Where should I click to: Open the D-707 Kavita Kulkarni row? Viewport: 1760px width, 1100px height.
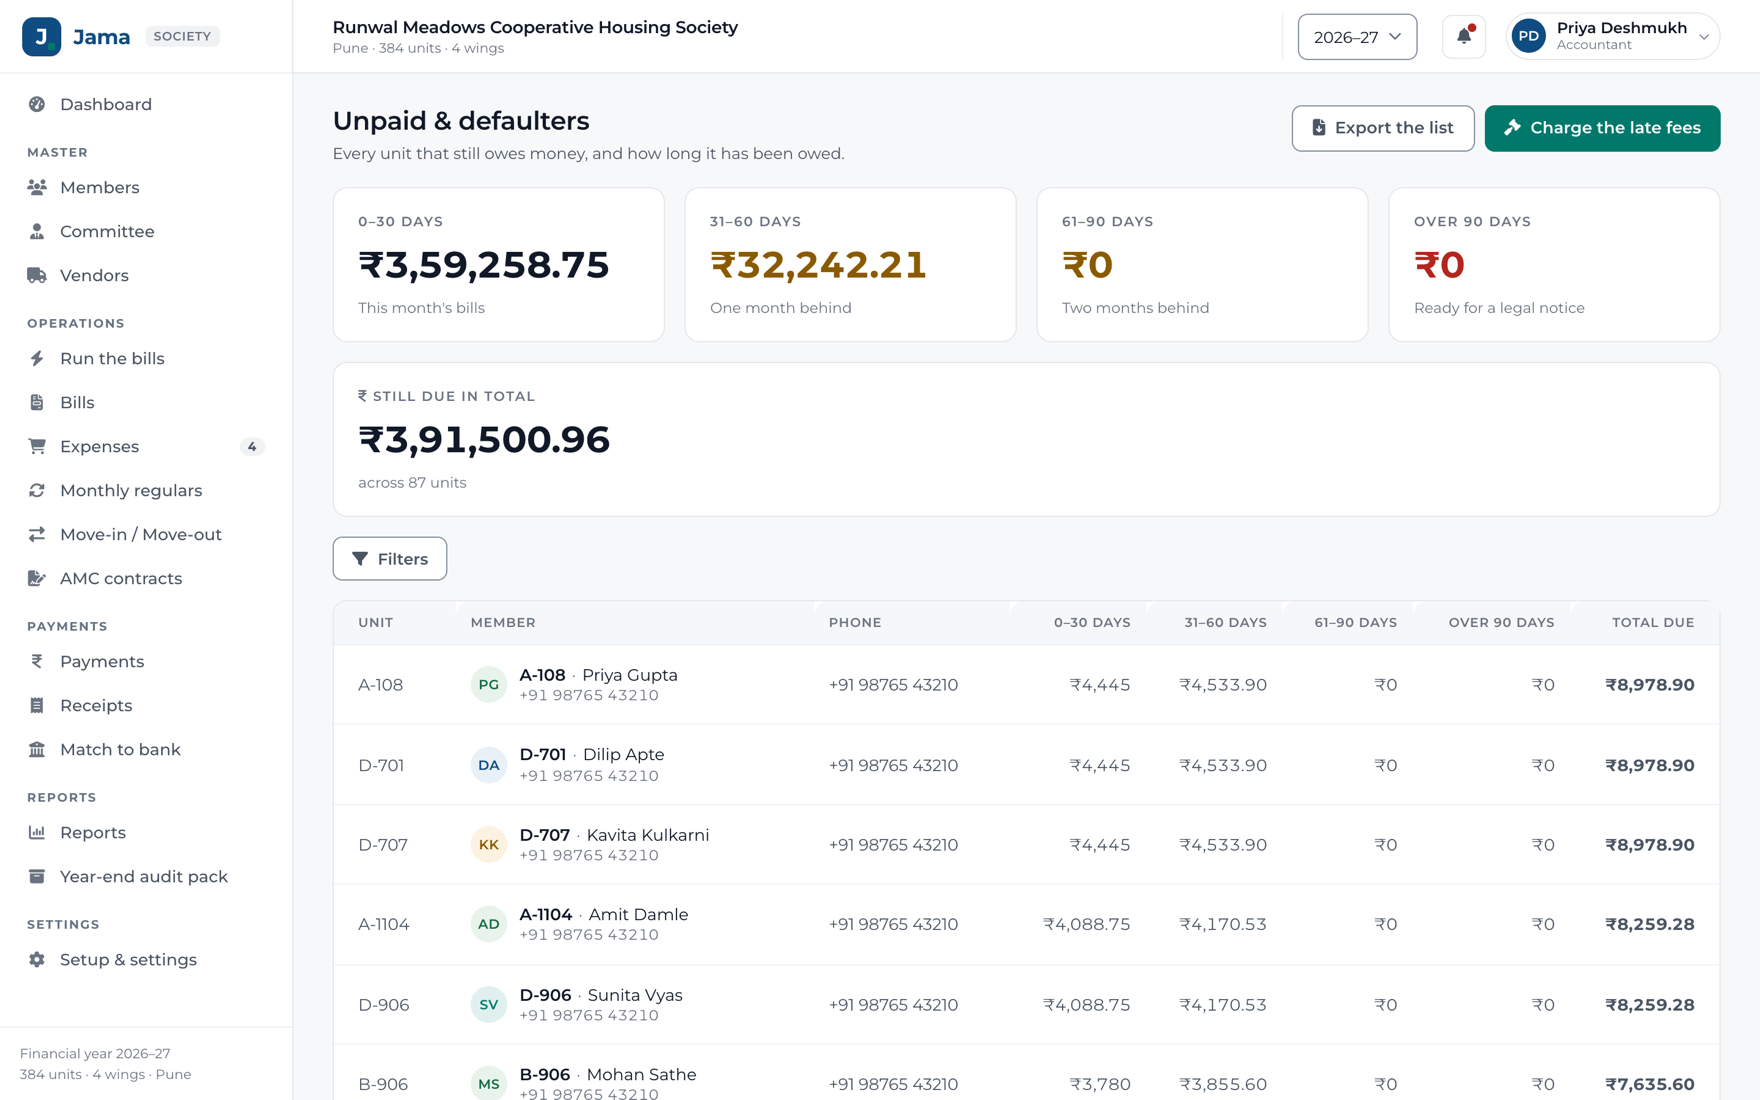[x=1026, y=845]
